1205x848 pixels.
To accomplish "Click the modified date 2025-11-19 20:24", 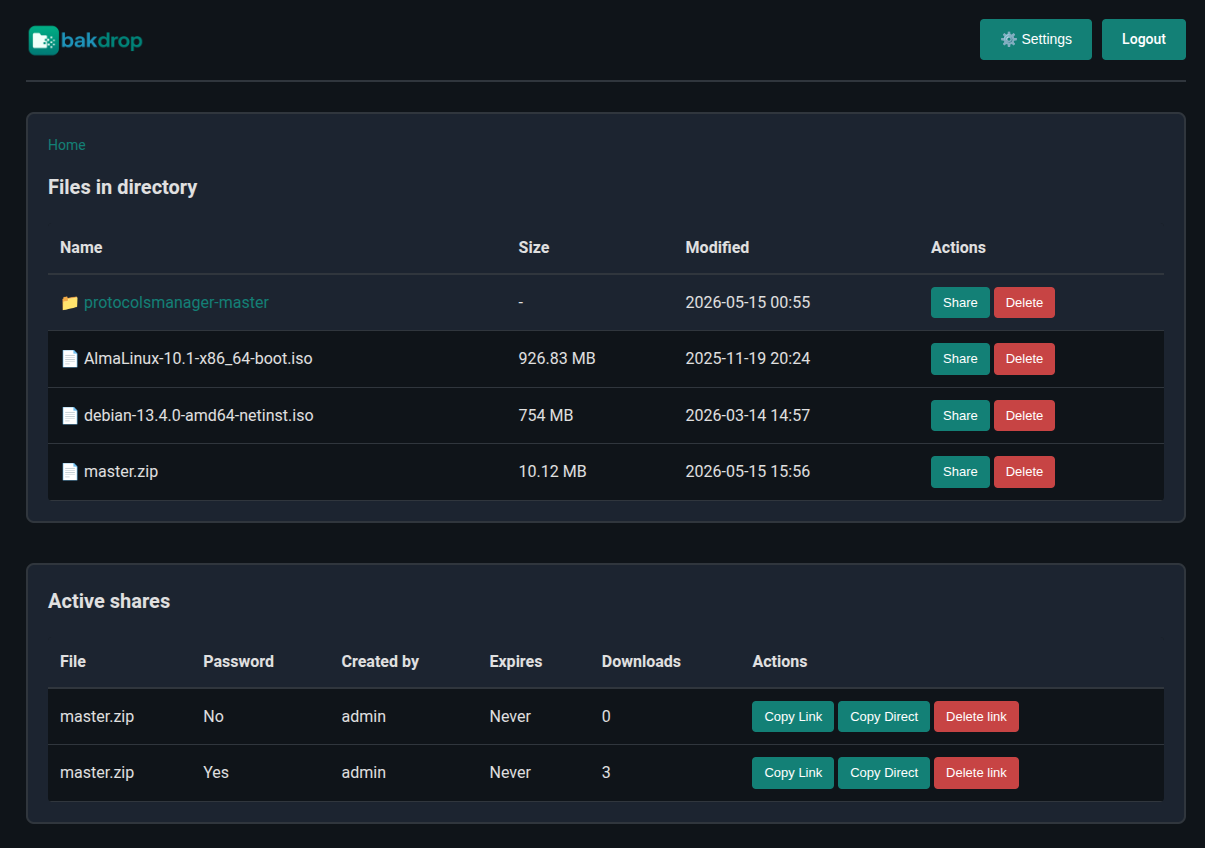I will [748, 358].
